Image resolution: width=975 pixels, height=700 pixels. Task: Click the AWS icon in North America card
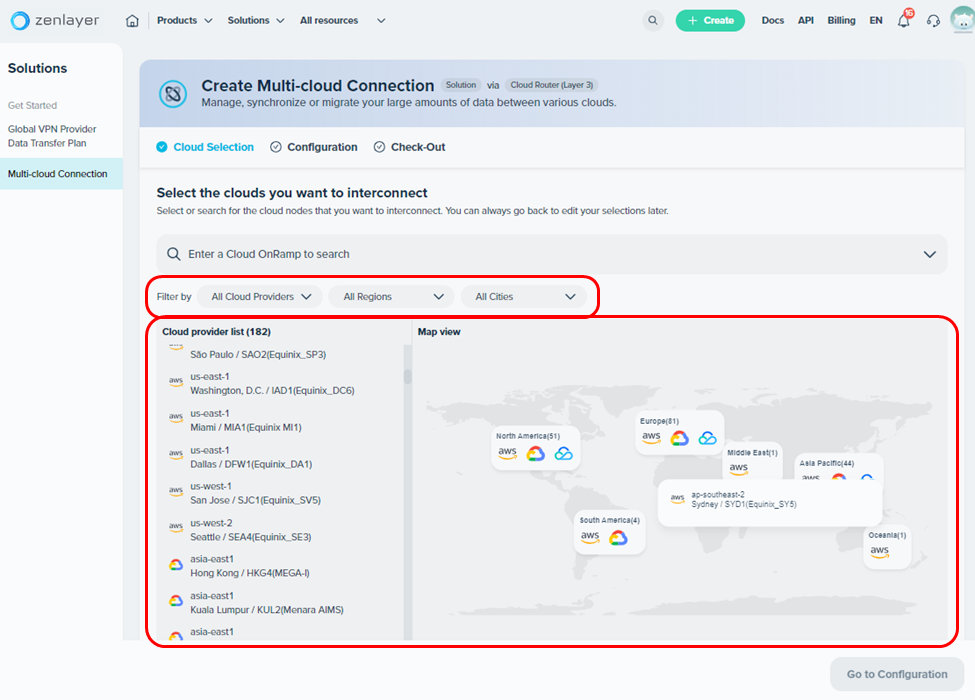[507, 453]
